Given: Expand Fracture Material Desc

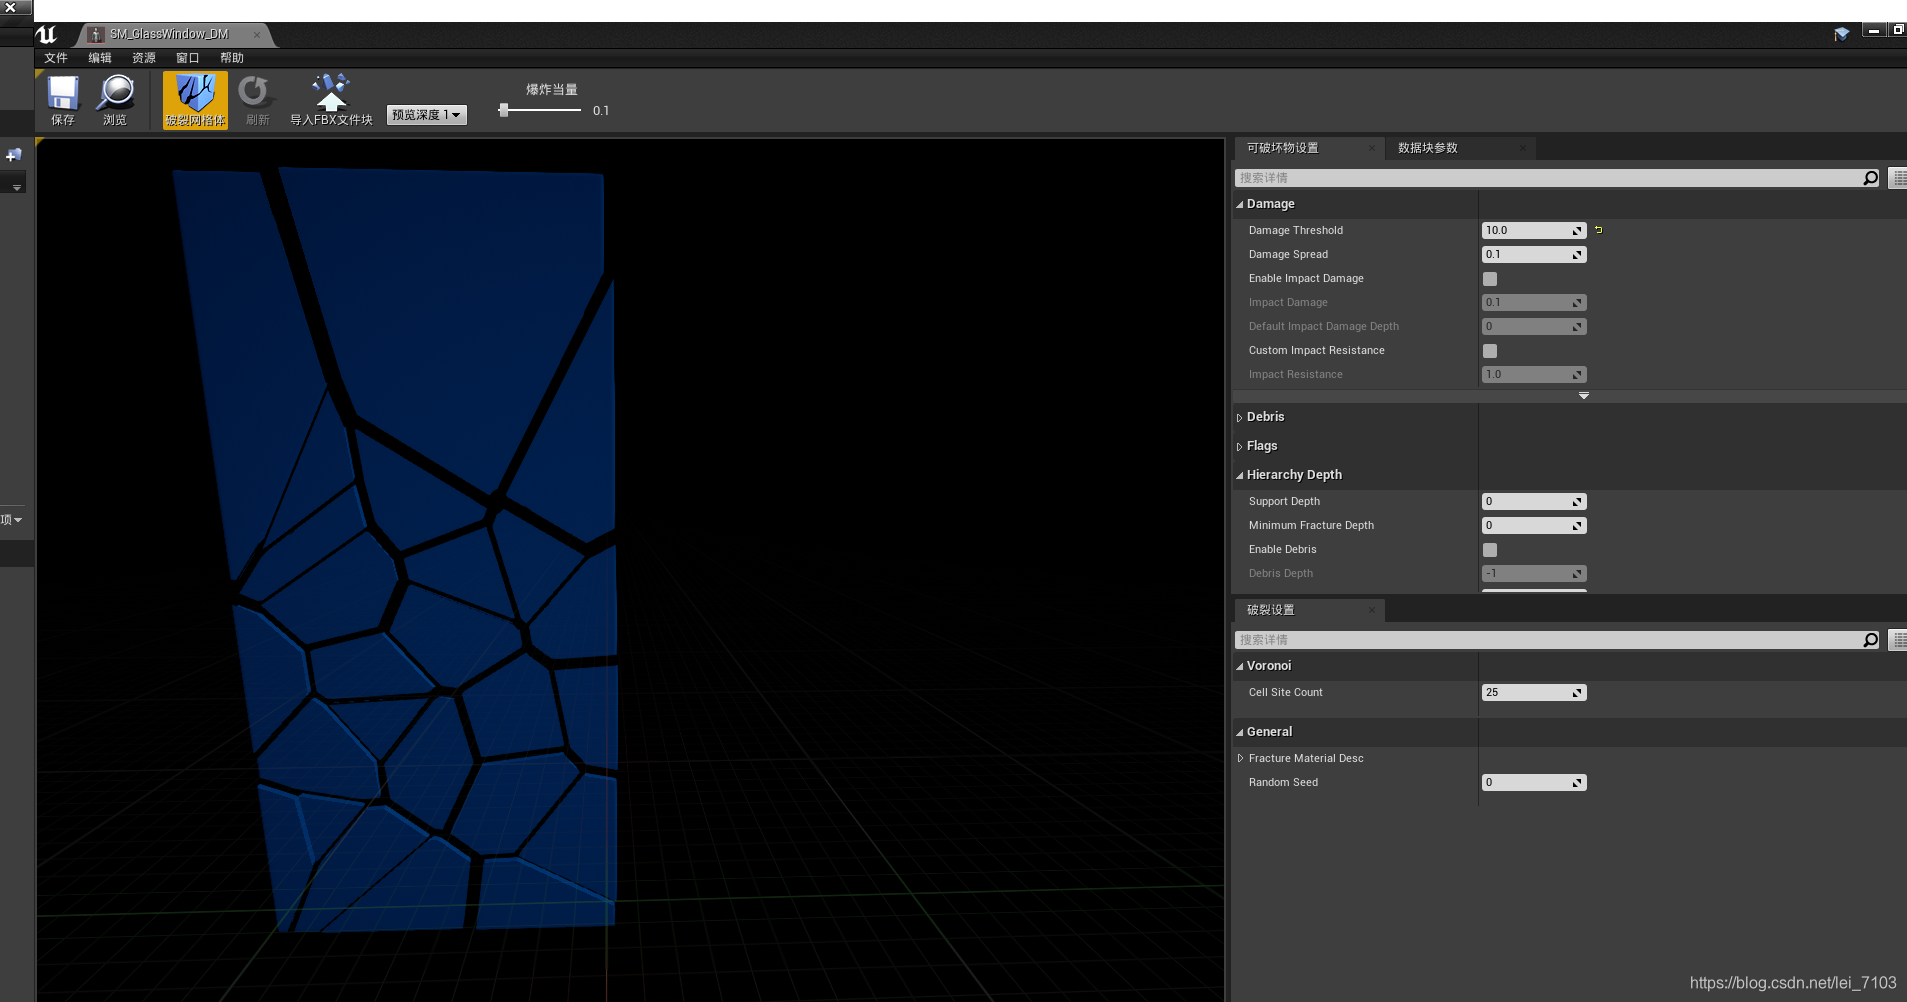Looking at the screenshot, I should tap(1241, 758).
